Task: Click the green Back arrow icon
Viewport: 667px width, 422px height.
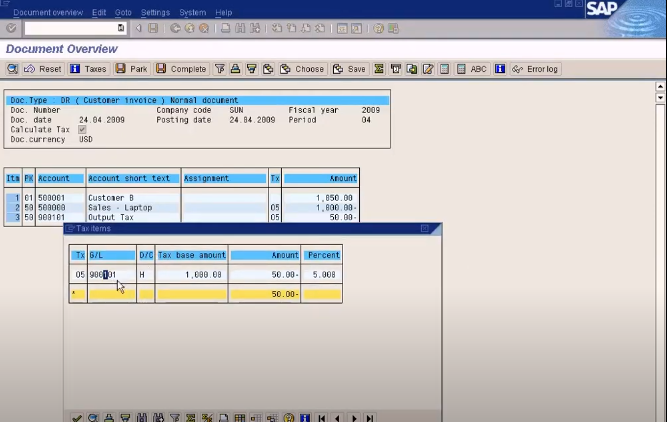Action: (175, 29)
